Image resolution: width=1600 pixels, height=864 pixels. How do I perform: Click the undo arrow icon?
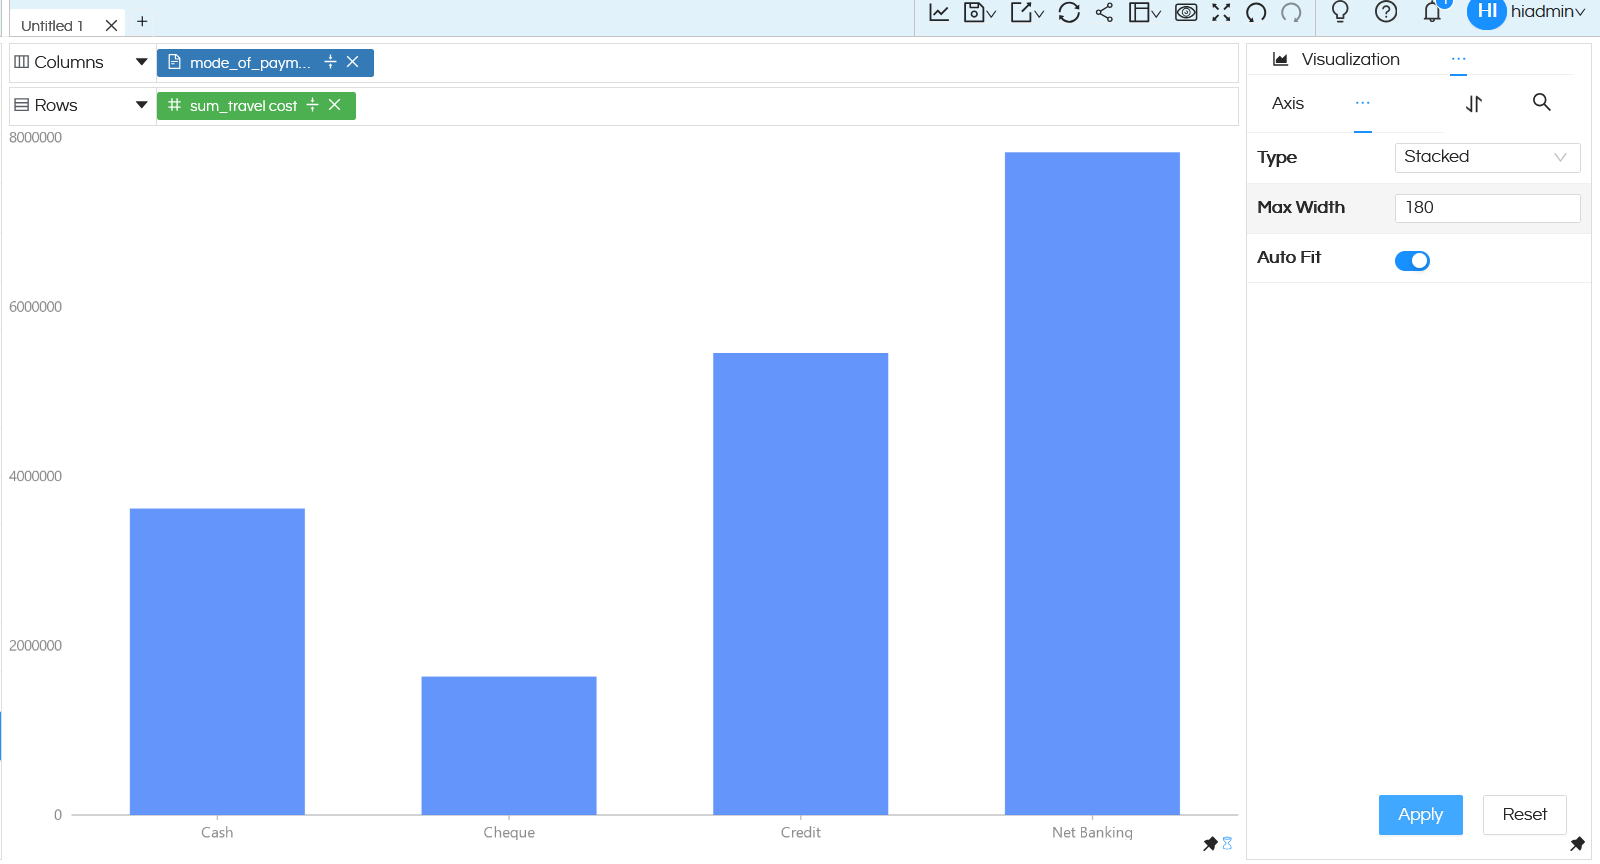(1256, 12)
